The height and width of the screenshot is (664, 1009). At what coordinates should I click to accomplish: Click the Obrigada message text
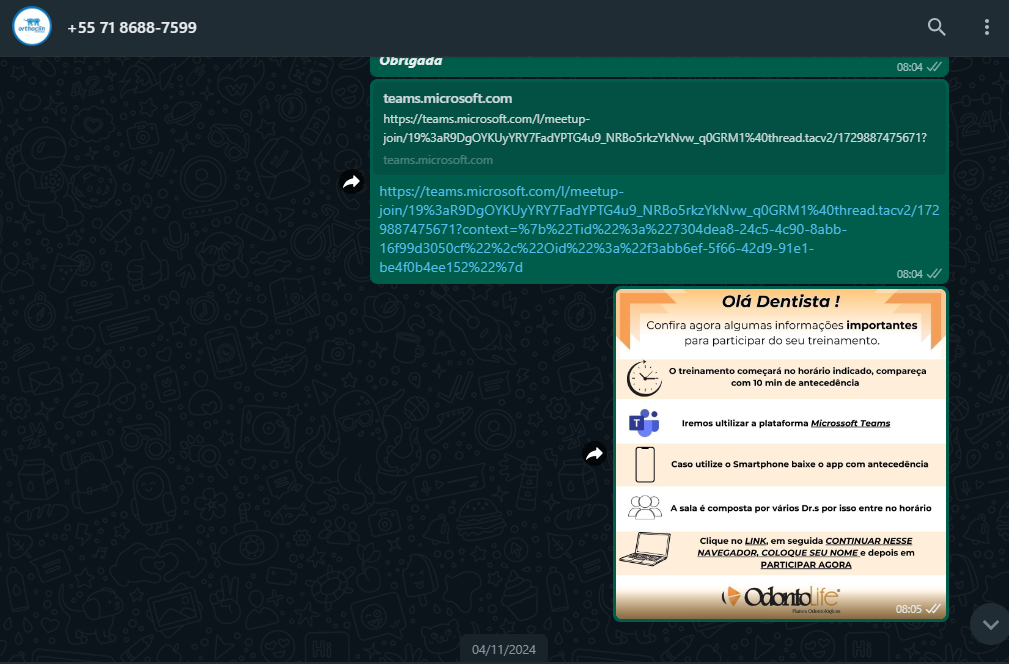[x=411, y=61]
